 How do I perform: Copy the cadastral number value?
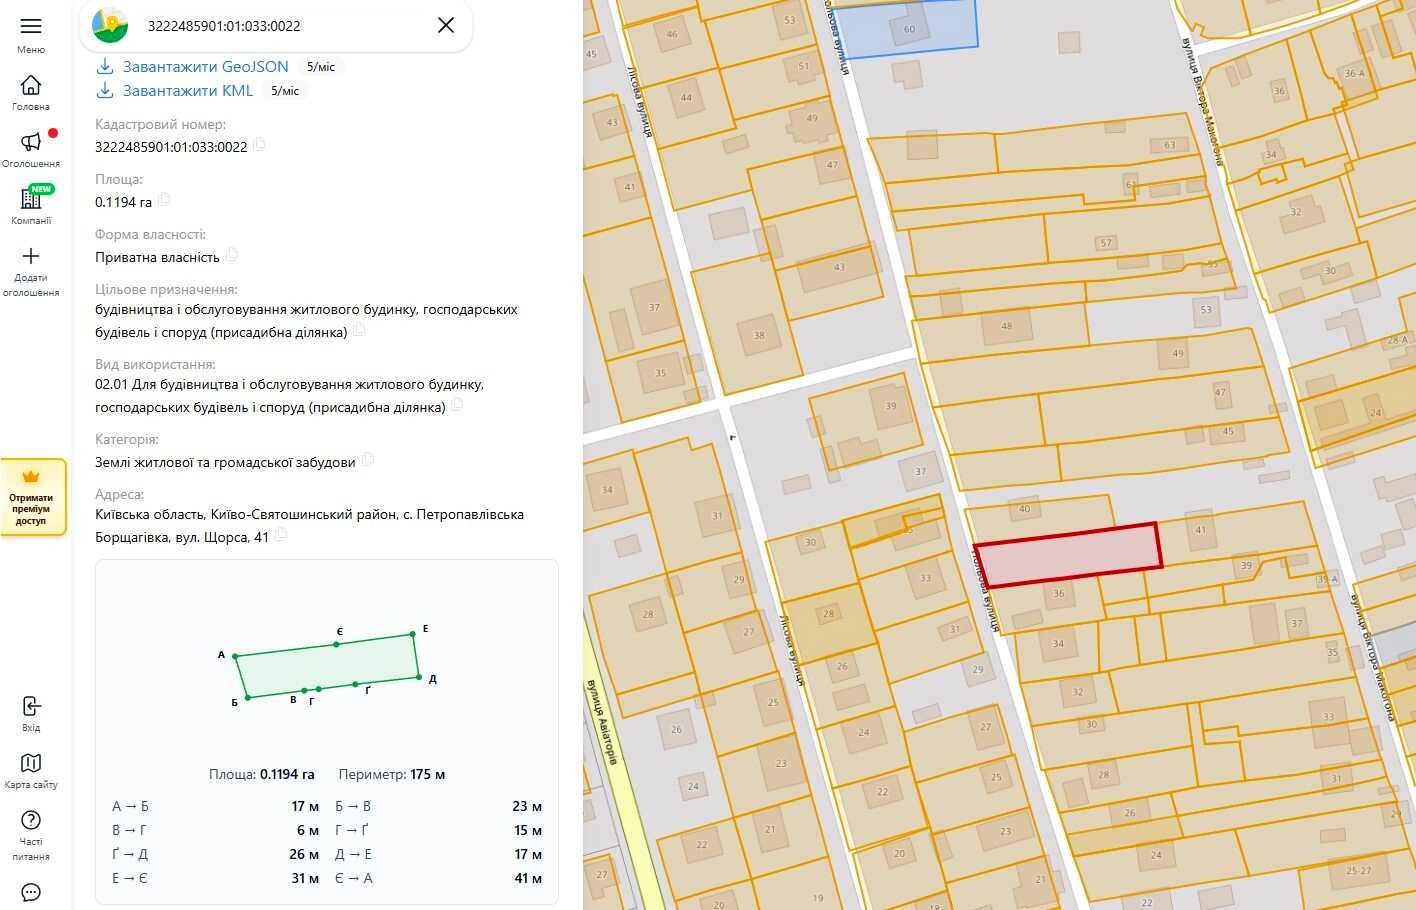click(259, 145)
